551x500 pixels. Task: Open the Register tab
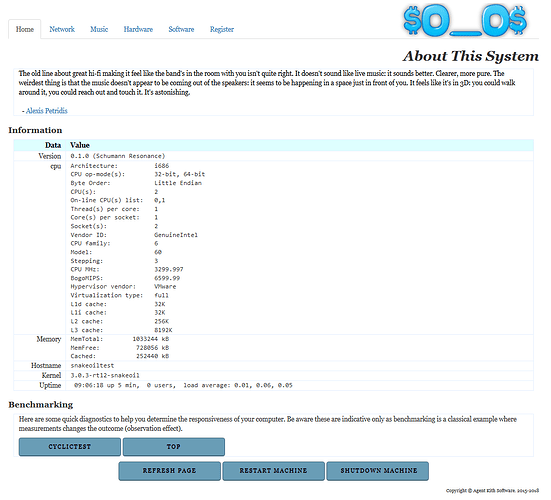(222, 29)
